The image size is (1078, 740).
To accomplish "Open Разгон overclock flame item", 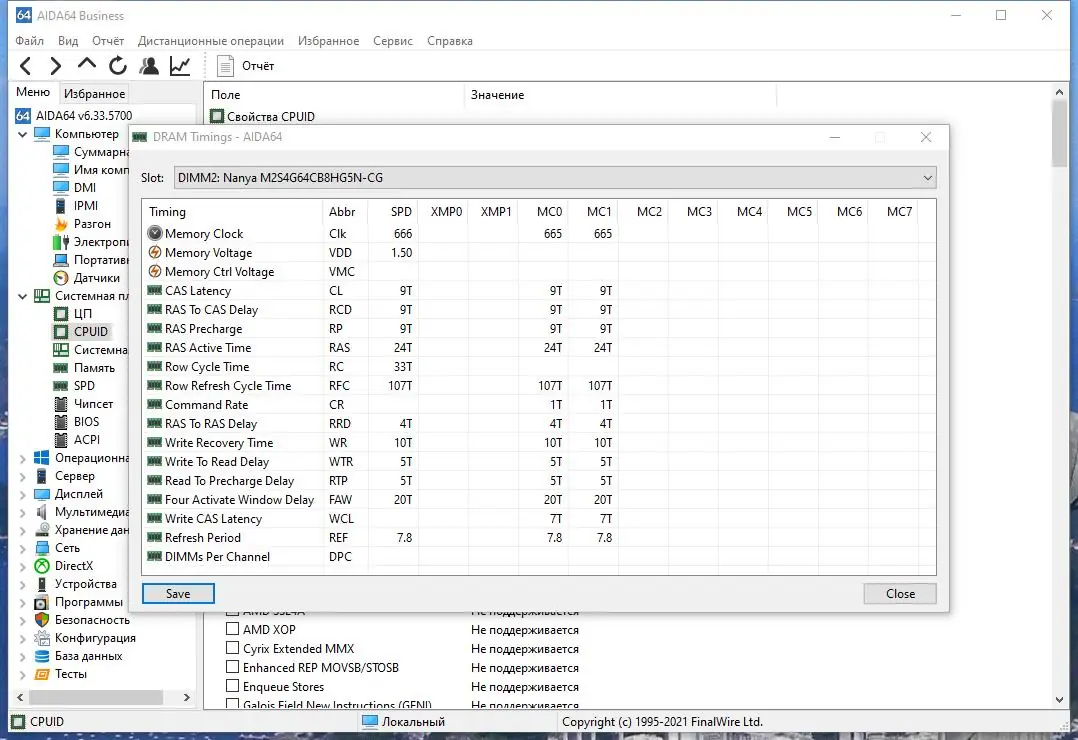I will coord(92,224).
